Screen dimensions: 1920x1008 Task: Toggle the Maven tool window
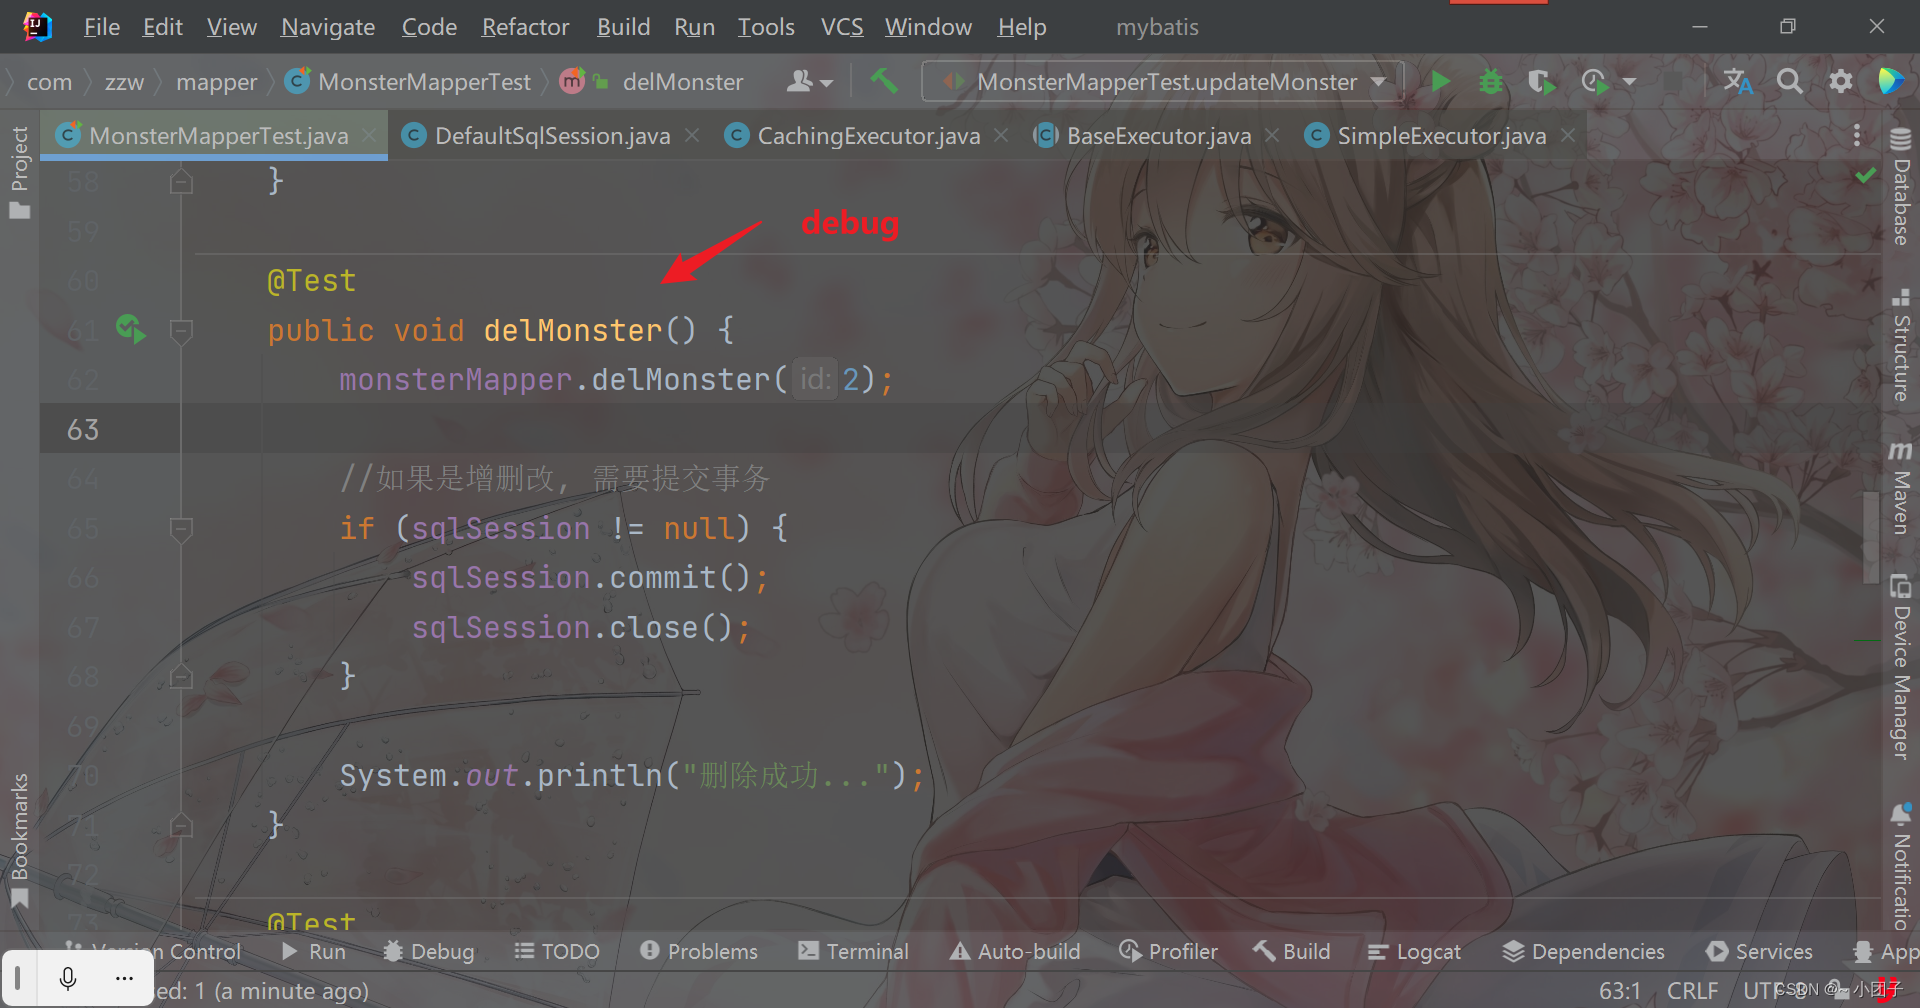tap(1900, 488)
